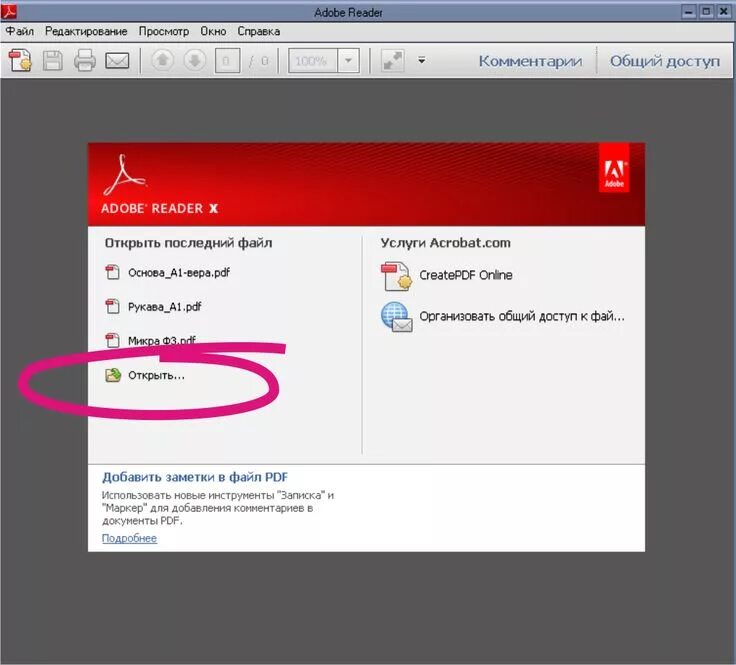
Task: Close the Adobe Reader window
Action: [x=723, y=12]
